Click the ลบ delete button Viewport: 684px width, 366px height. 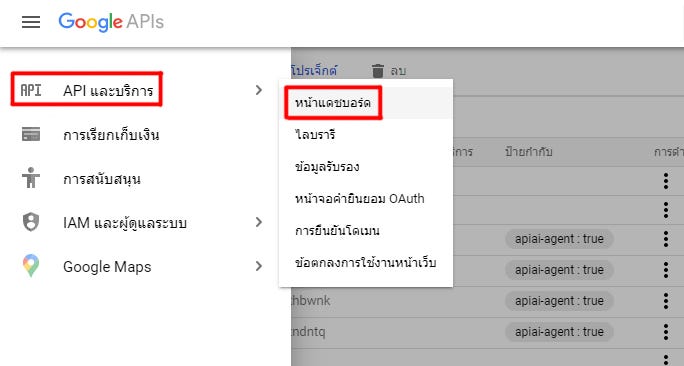[x=398, y=71]
